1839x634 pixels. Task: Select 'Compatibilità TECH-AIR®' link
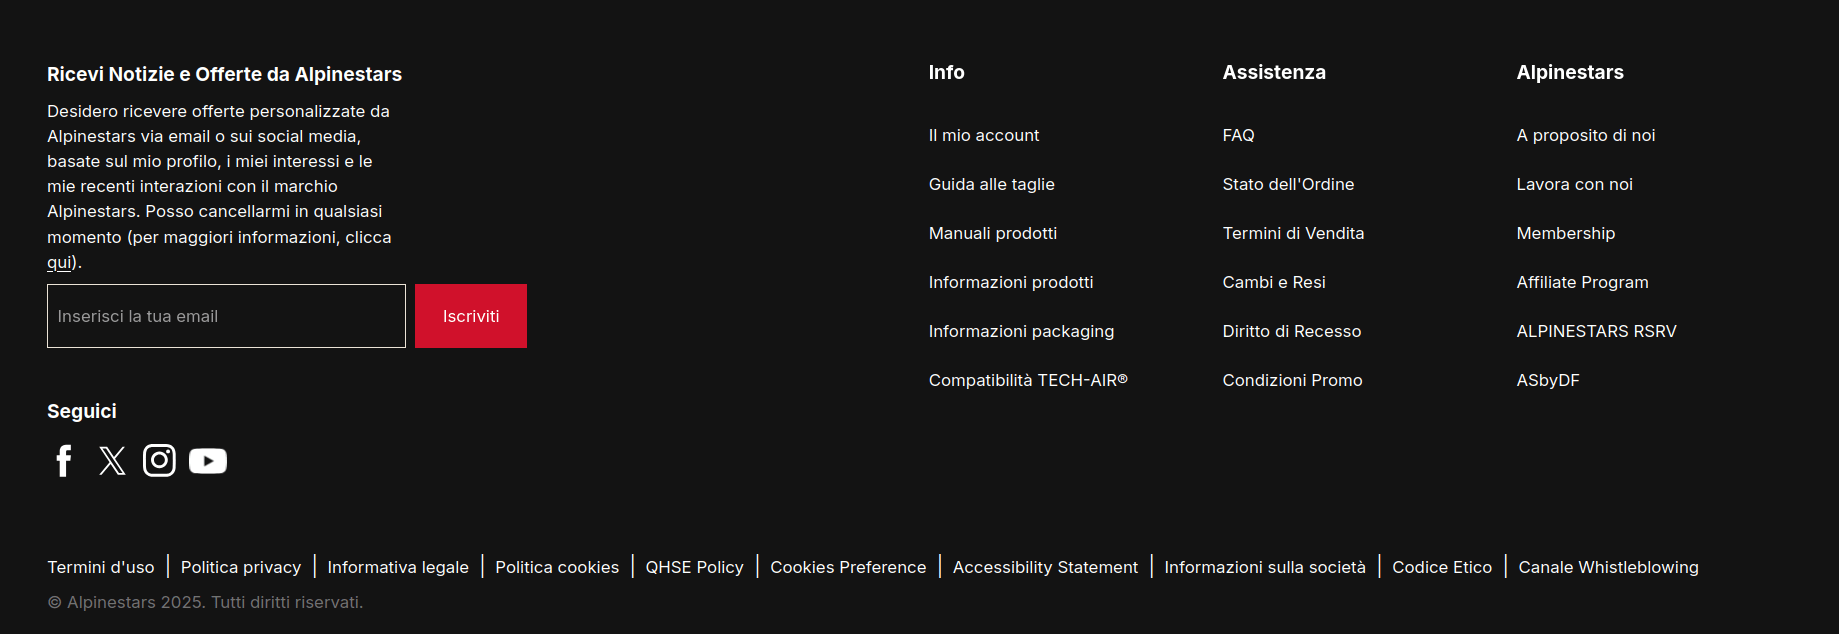click(1027, 380)
